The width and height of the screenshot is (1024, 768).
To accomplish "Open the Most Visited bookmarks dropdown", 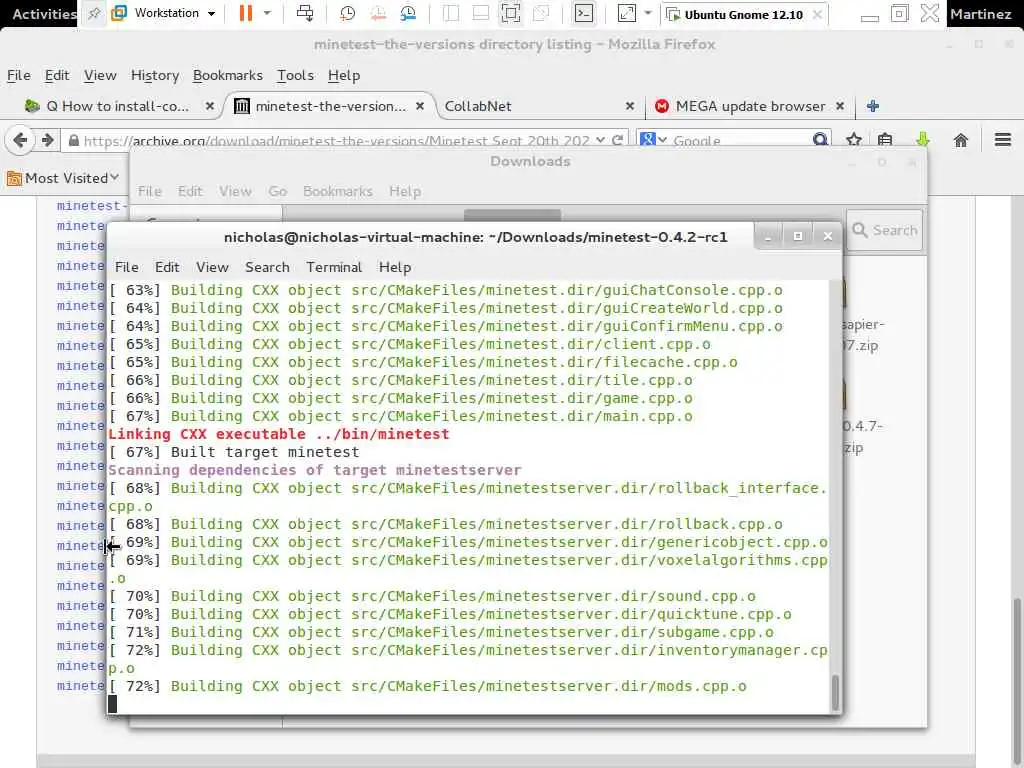I will click(64, 178).
